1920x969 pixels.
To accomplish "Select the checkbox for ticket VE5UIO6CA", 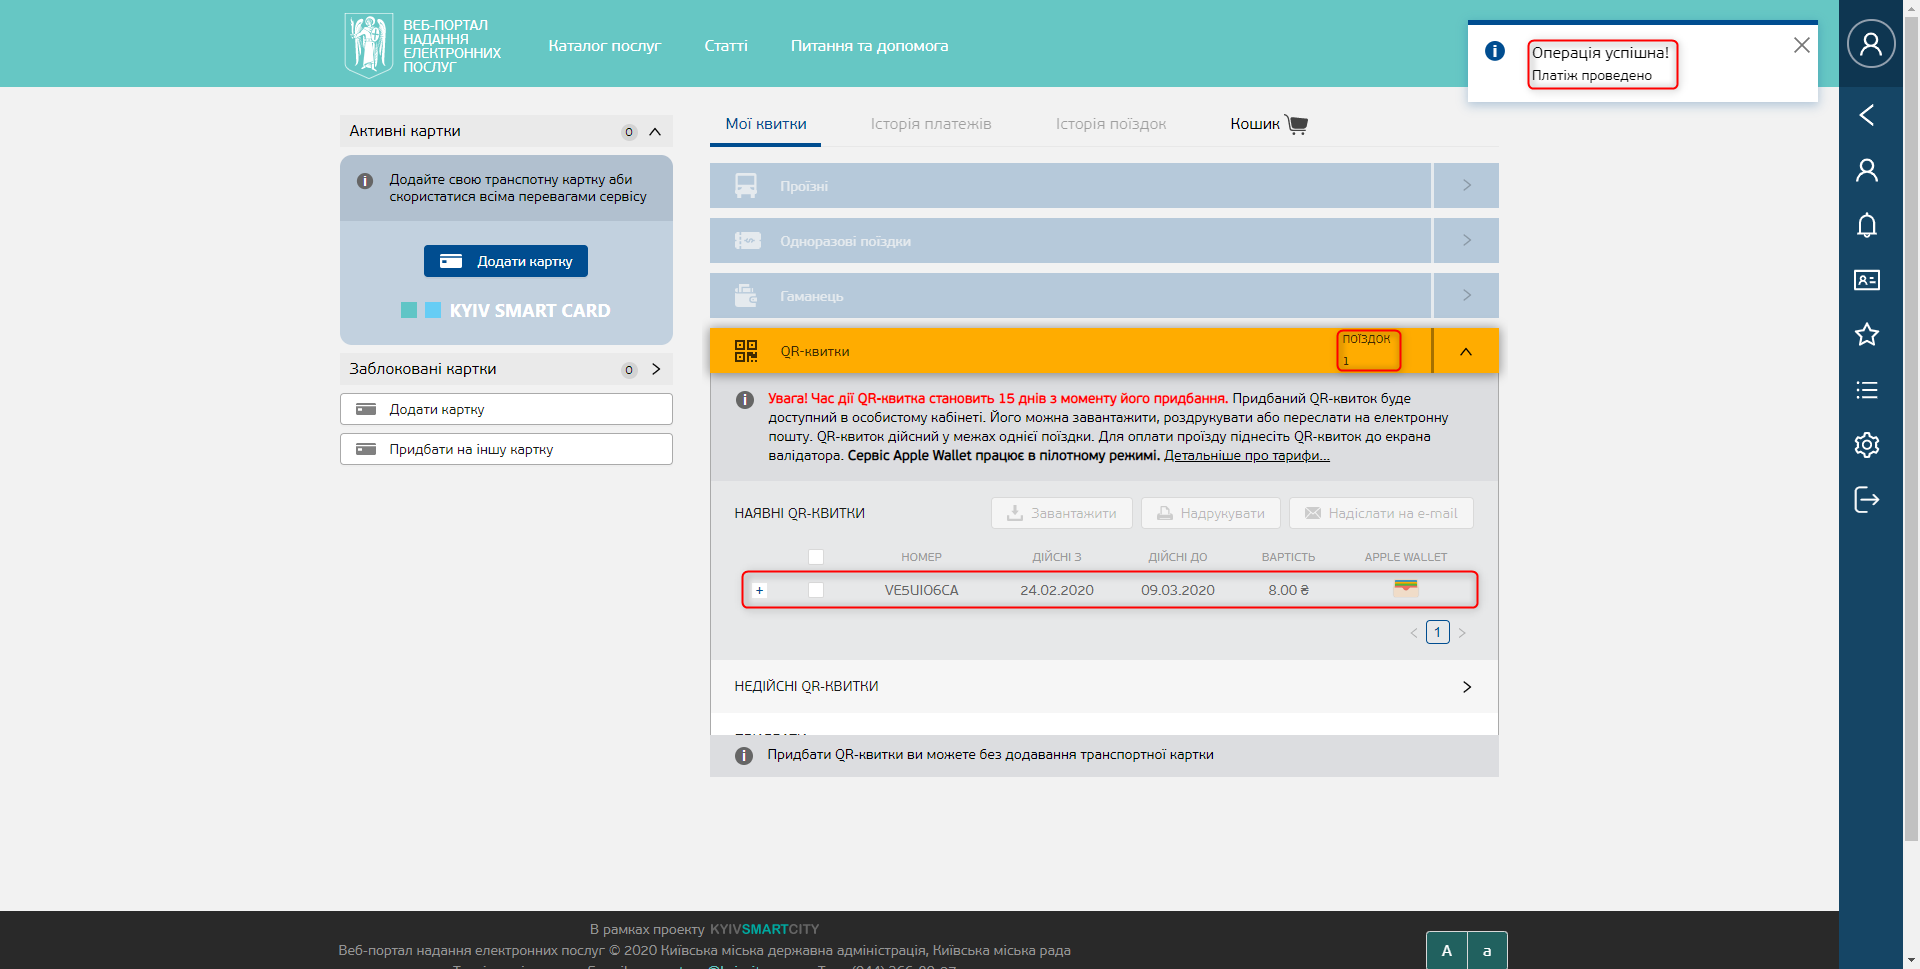I will coord(816,590).
